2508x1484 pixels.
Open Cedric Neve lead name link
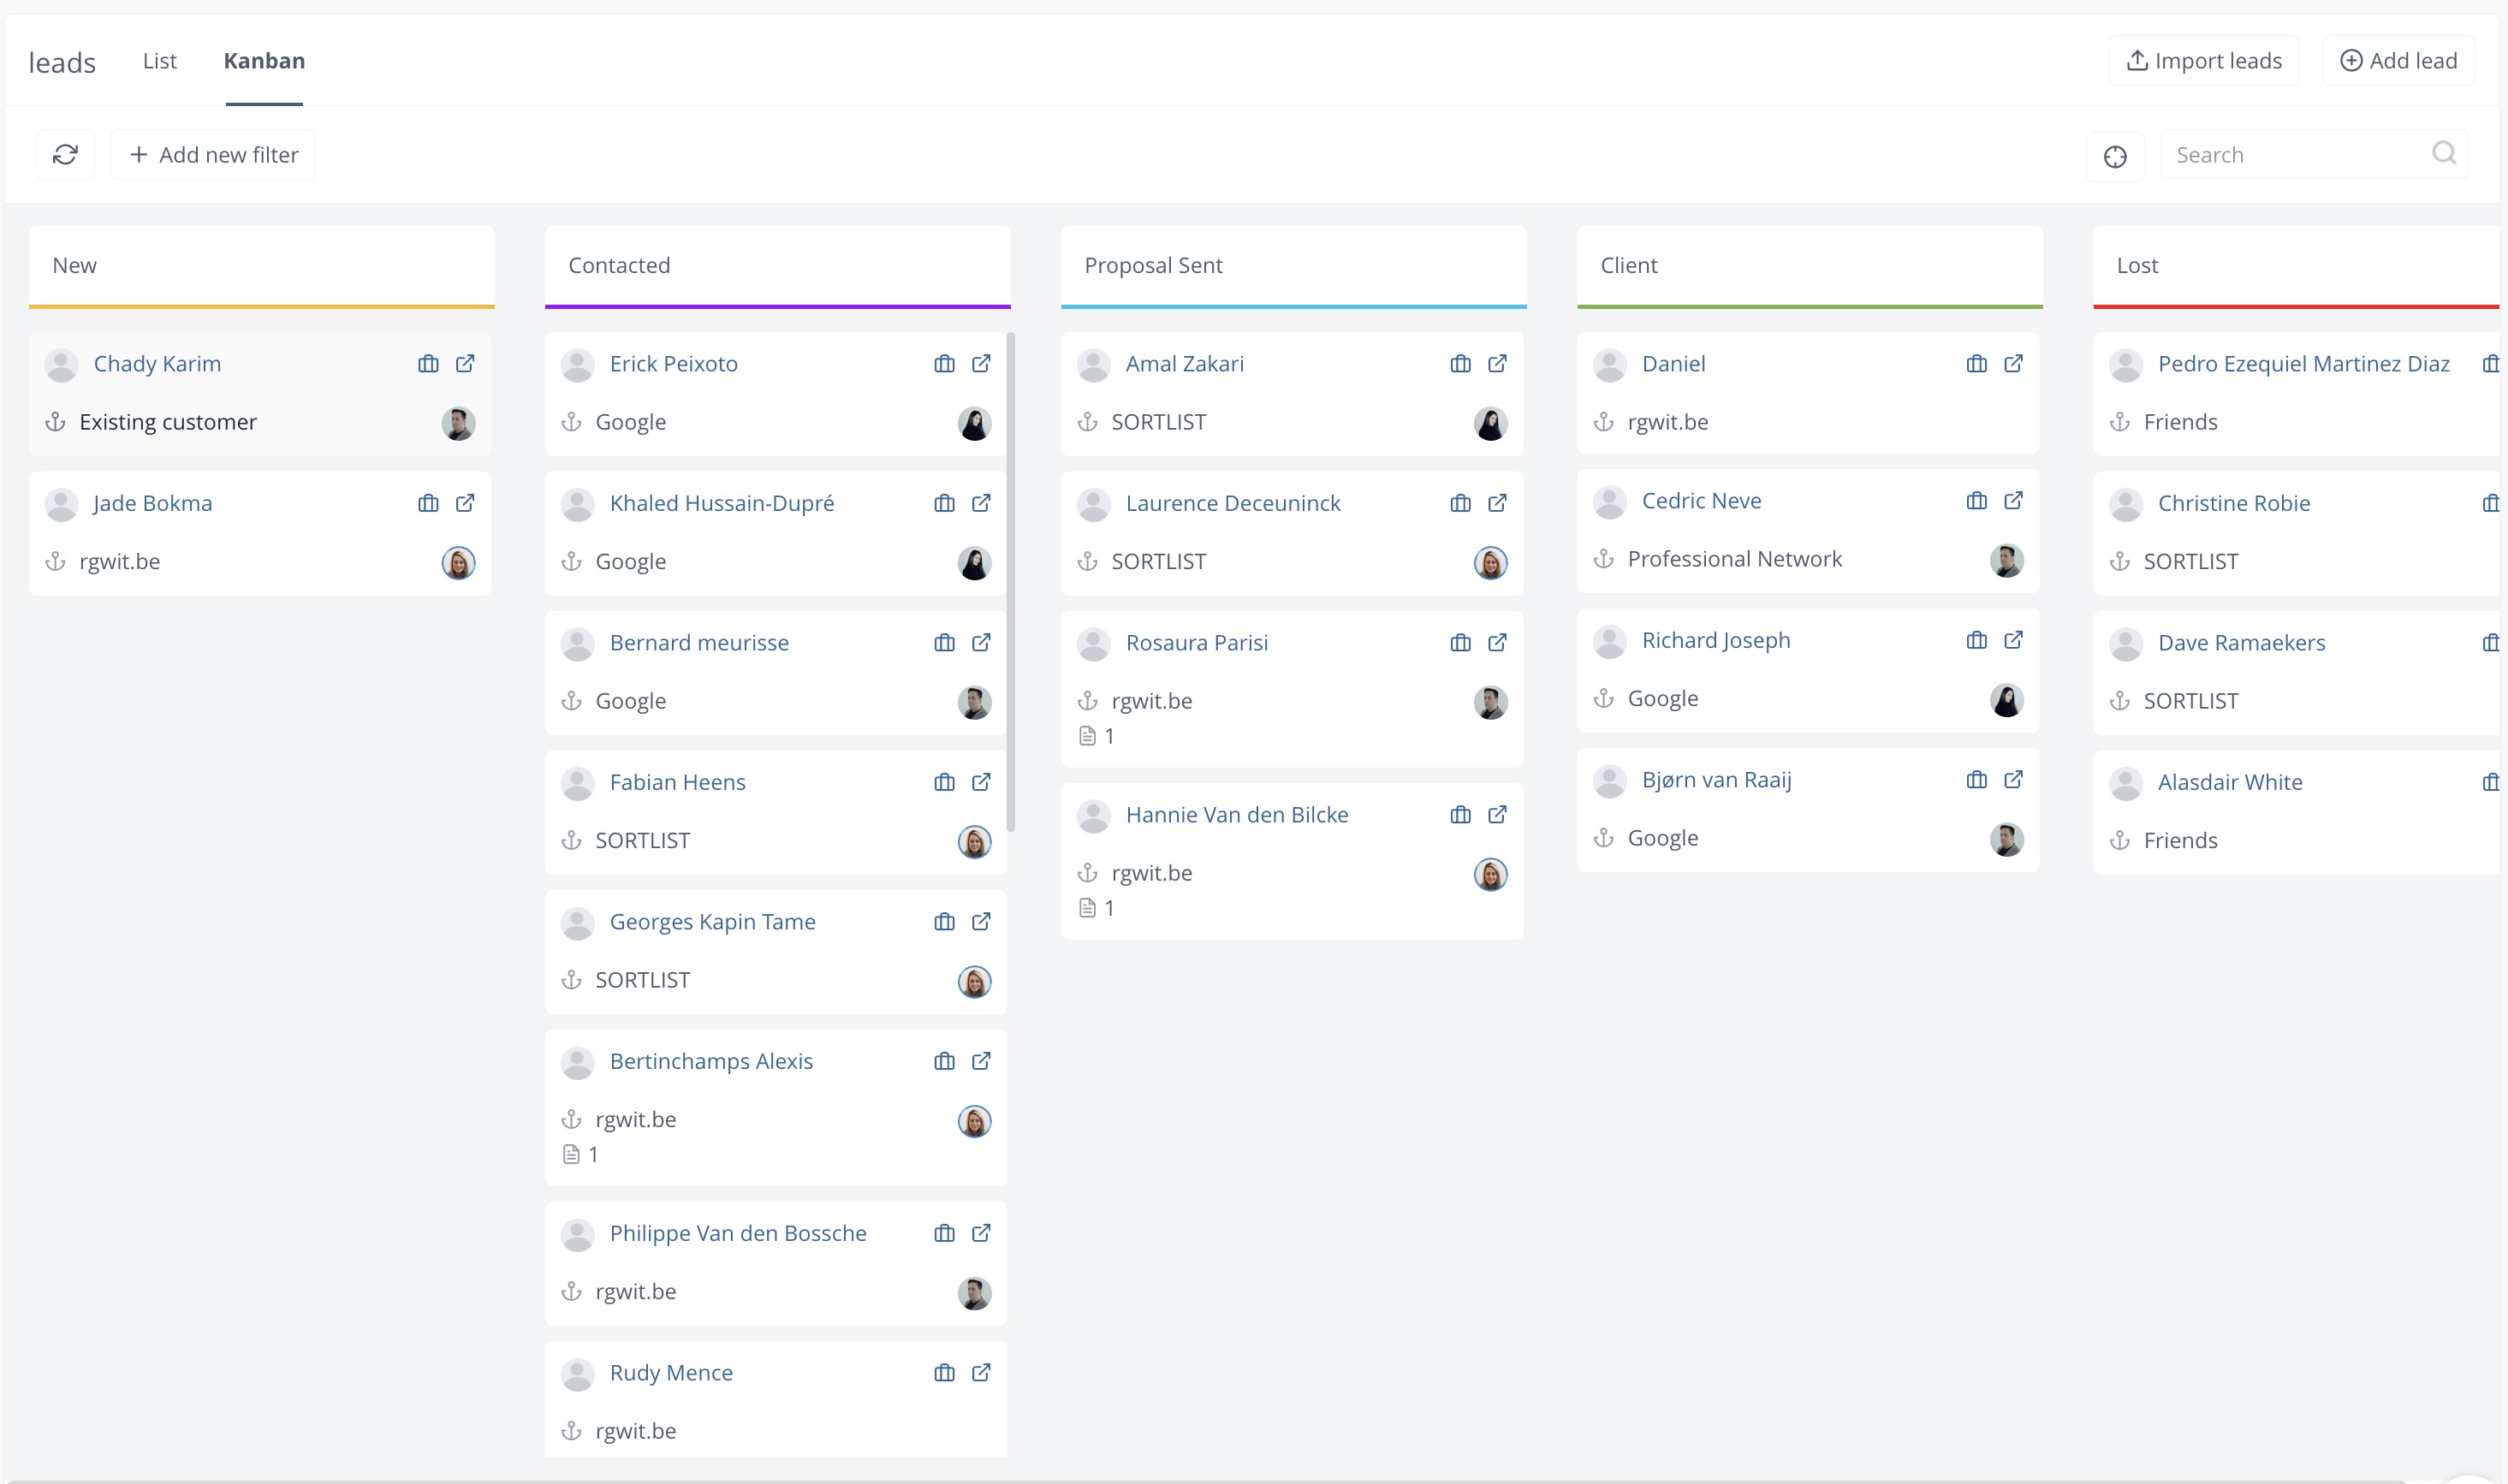tap(1702, 500)
